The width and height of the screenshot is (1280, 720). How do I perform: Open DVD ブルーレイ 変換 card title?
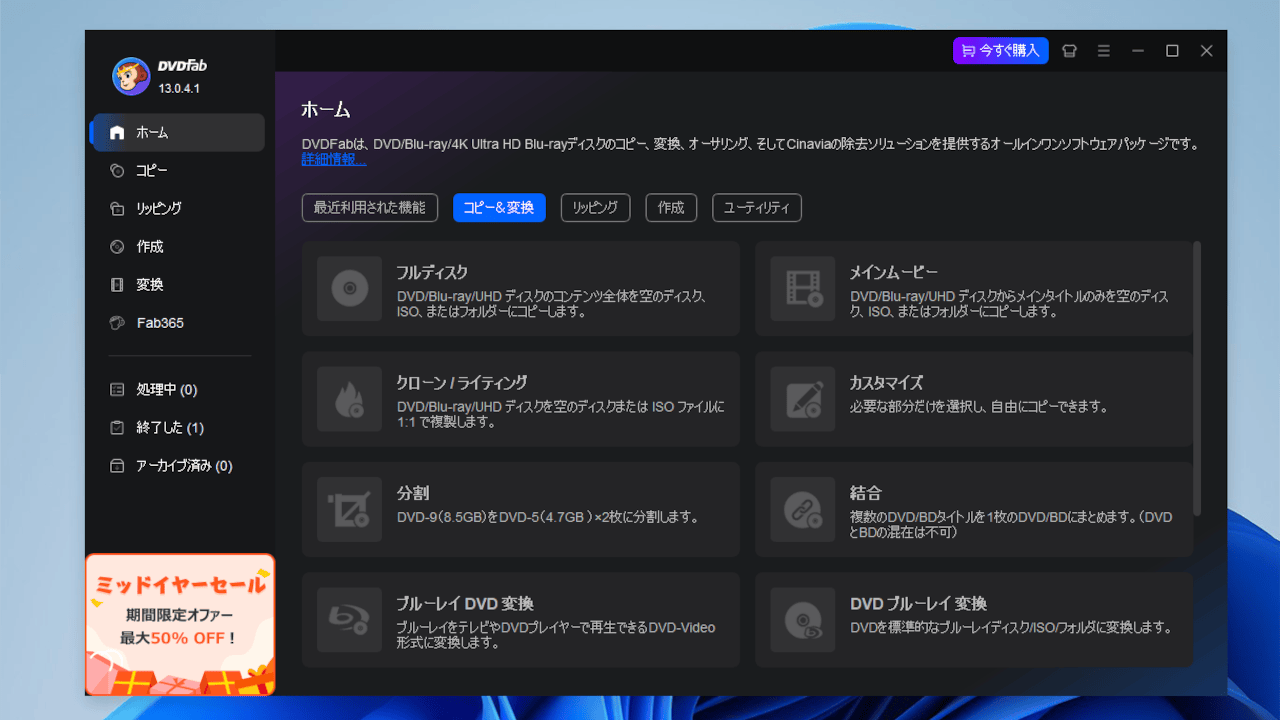tap(918, 604)
